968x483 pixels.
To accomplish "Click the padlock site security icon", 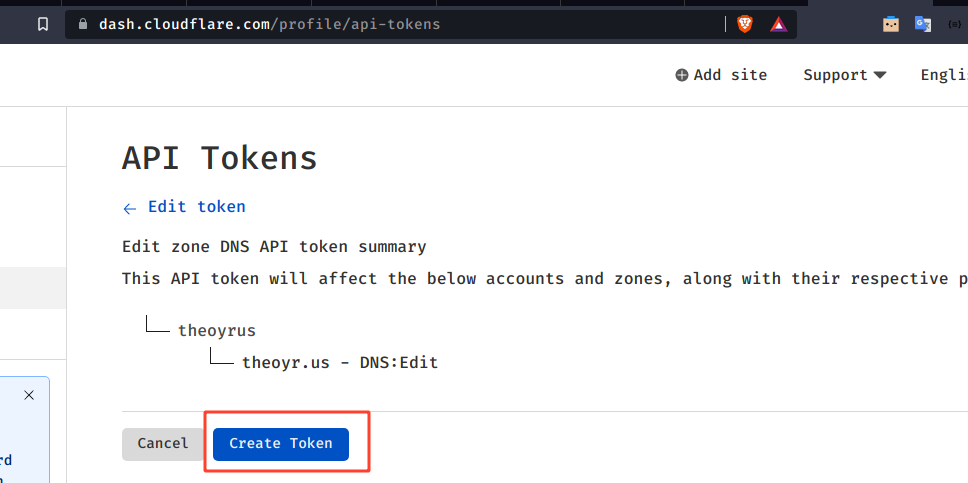I will (x=84, y=24).
